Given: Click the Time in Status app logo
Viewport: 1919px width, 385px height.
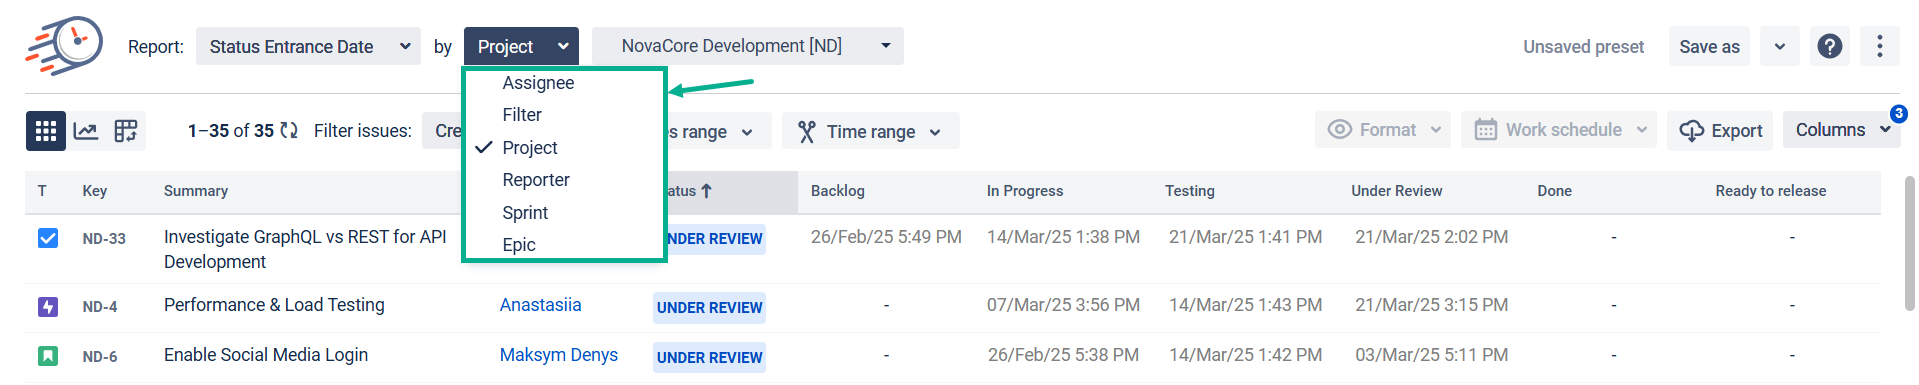Looking at the screenshot, I should (x=64, y=46).
